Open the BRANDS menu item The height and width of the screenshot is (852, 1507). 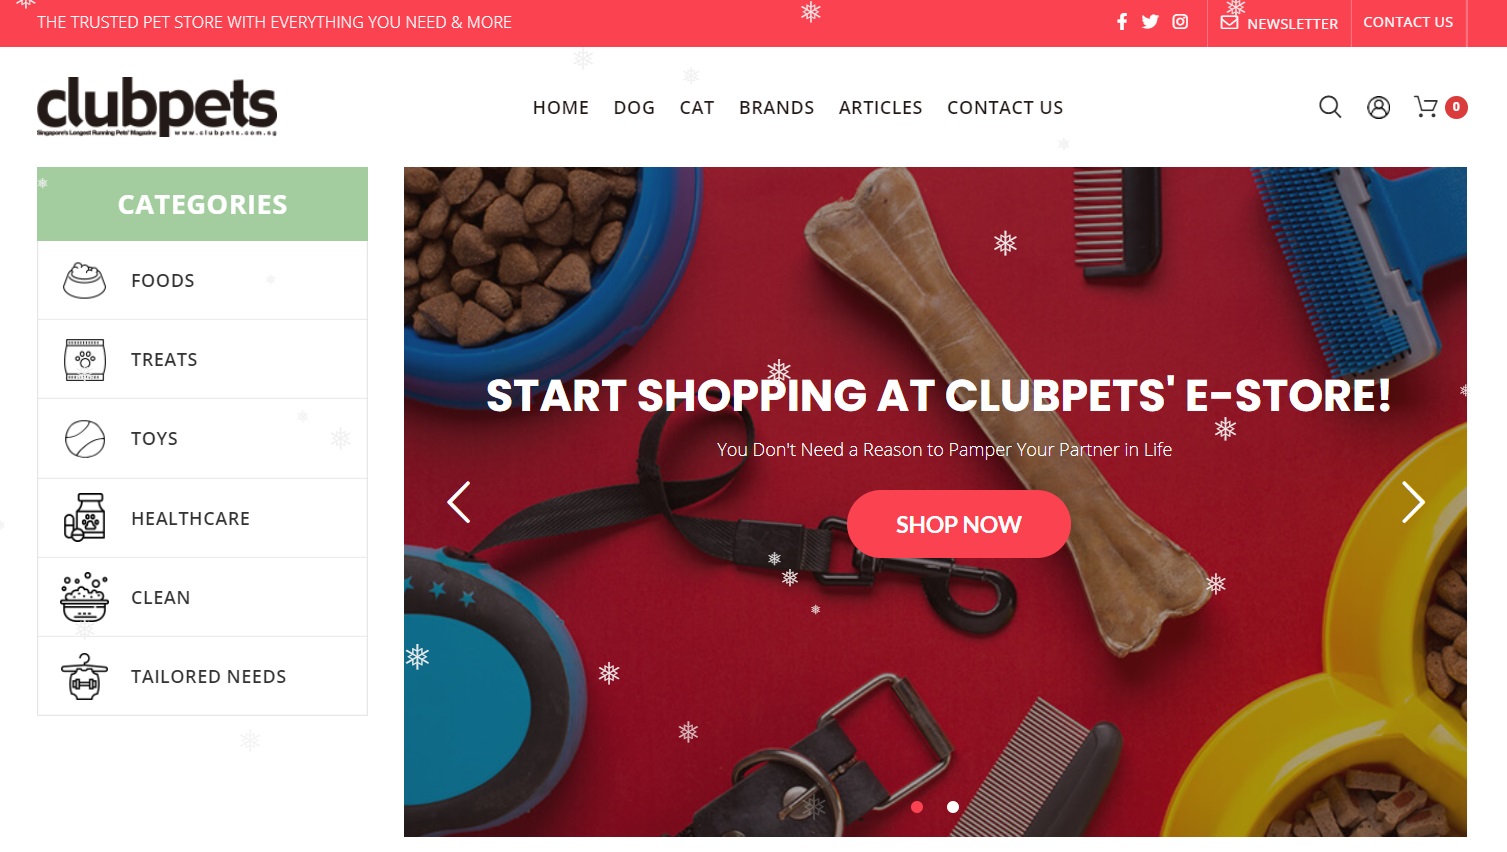(777, 108)
